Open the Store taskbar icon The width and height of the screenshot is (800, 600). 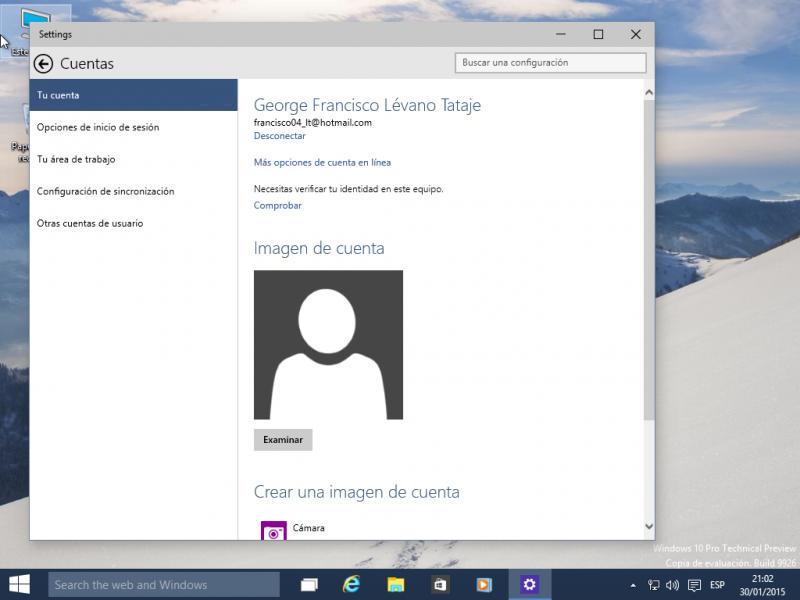click(439, 585)
